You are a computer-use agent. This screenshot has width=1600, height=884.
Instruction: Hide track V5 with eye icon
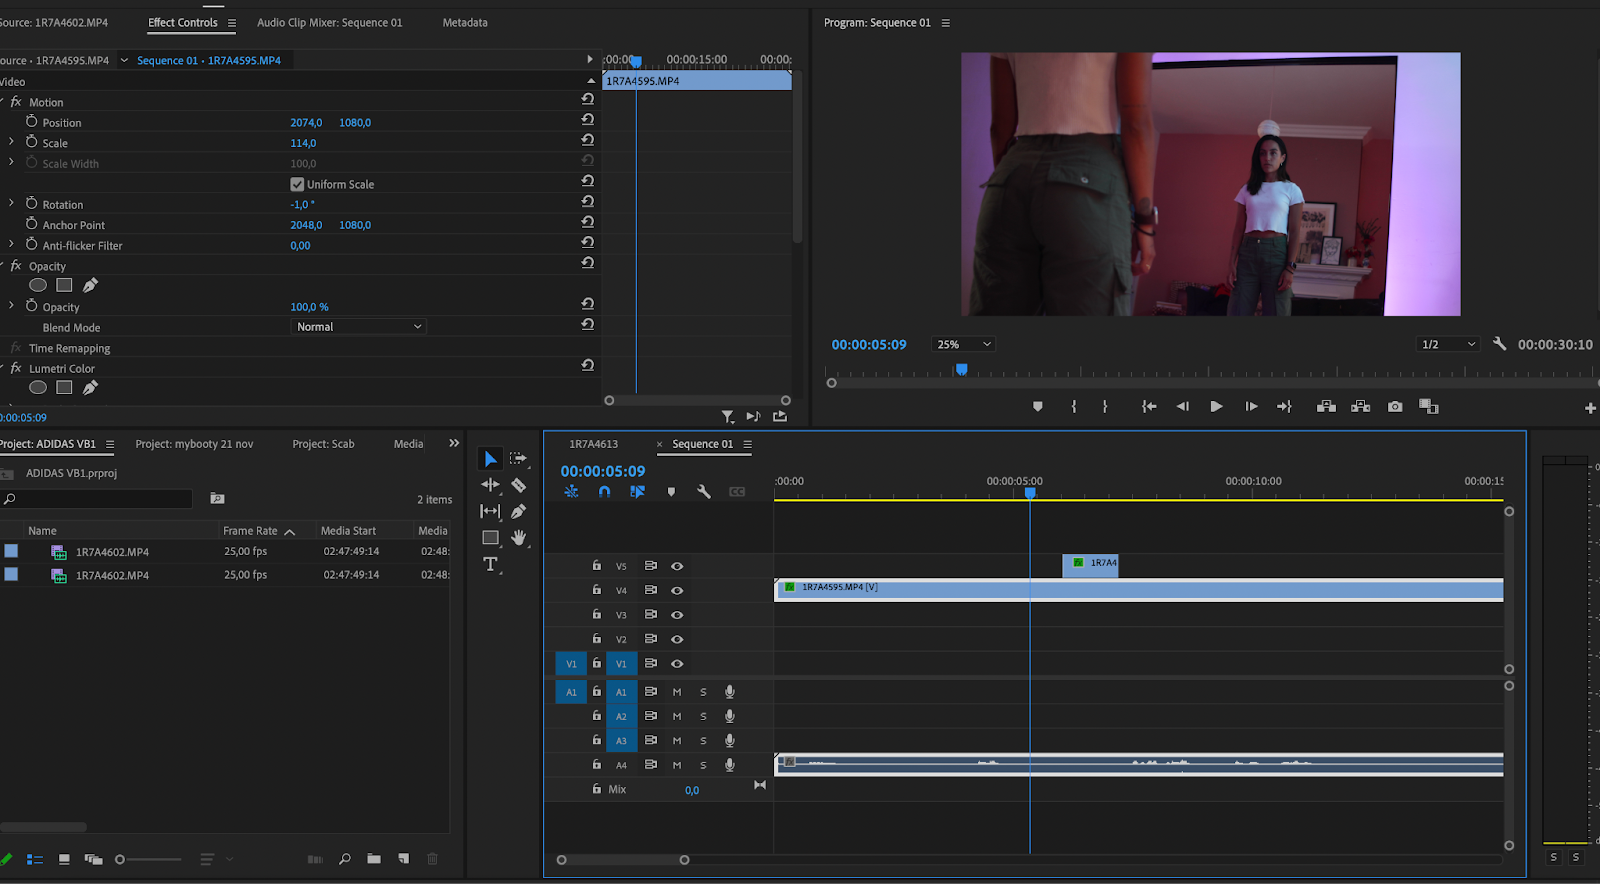click(x=677, y=566)
